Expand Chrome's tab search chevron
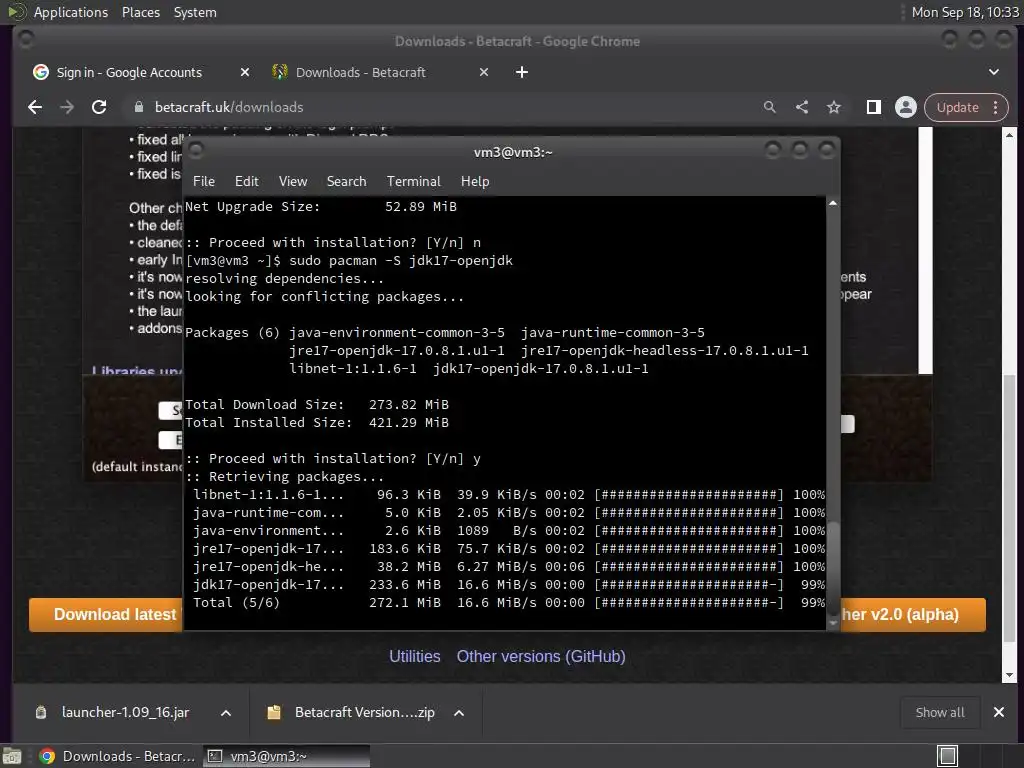Image resolution: width=1024 pixels, height=768 pixels. point(994,72)
